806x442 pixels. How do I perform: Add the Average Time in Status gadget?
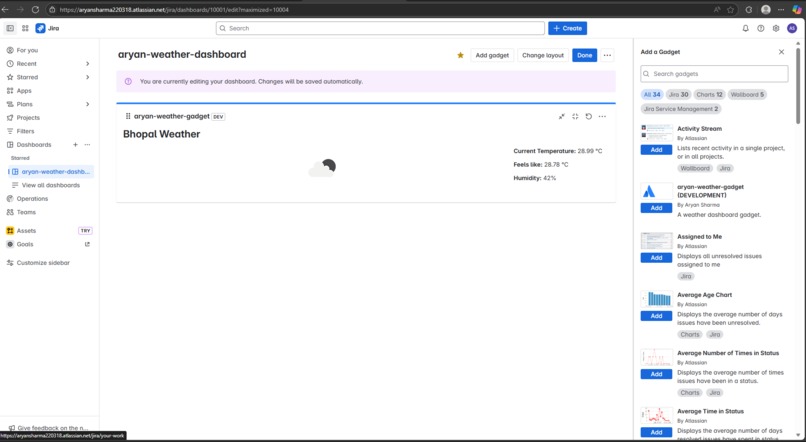click(x=656, y=432)
